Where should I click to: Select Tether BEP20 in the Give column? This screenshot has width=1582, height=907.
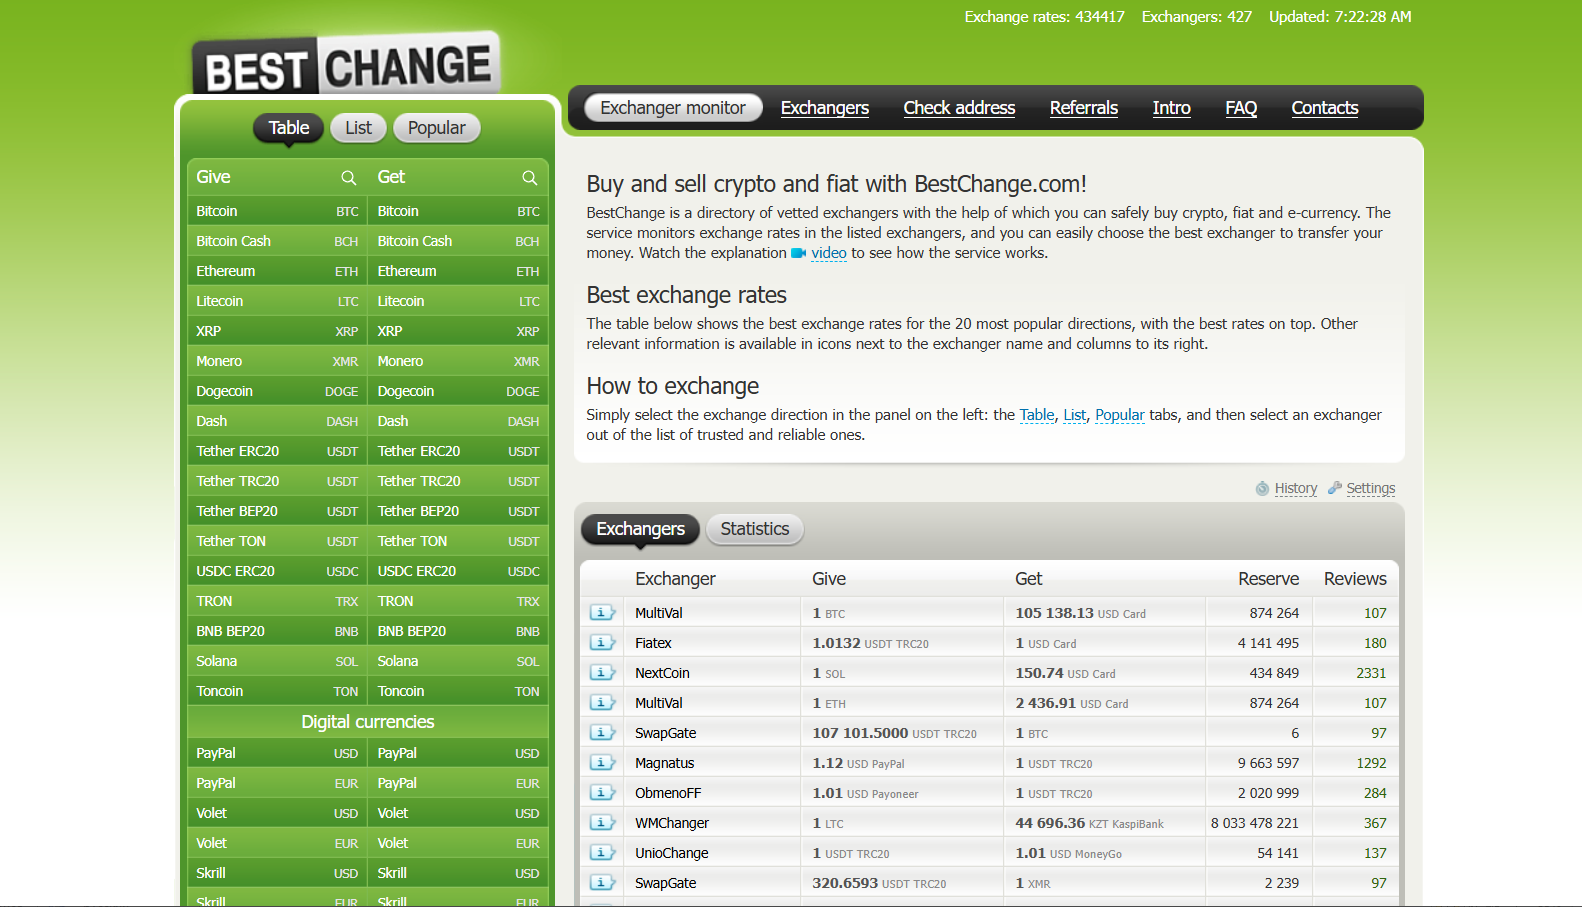click(277, 511)
